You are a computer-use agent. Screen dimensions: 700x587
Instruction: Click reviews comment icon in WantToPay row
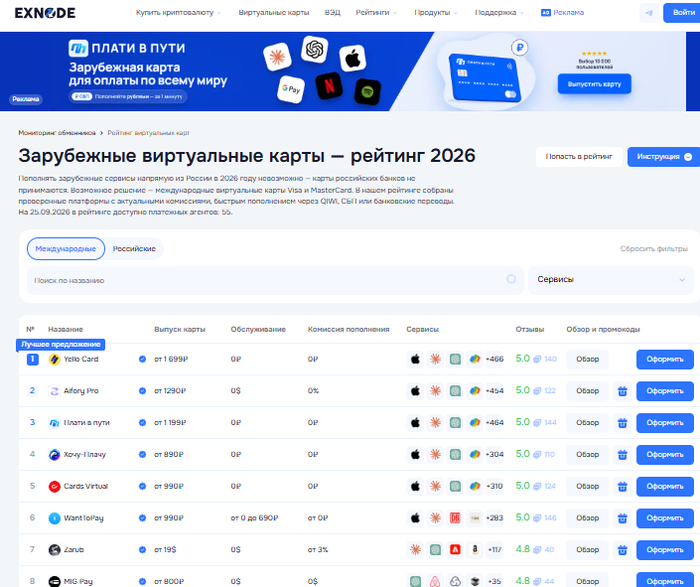coord(538,518)
